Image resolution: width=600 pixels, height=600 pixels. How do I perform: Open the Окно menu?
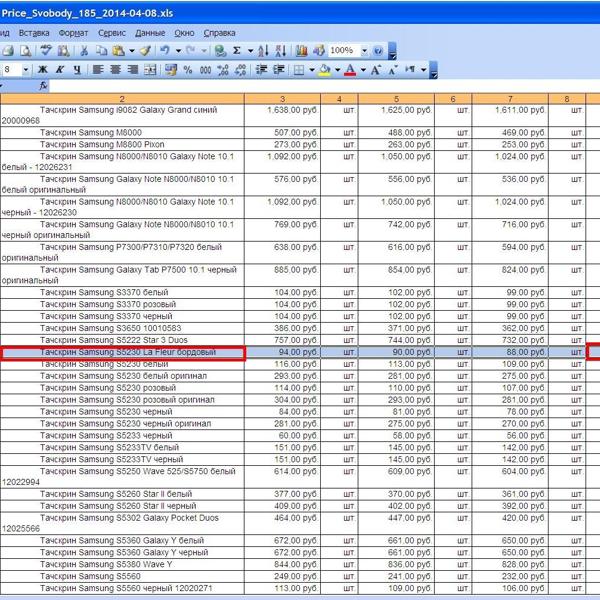[x=184, y=33]
